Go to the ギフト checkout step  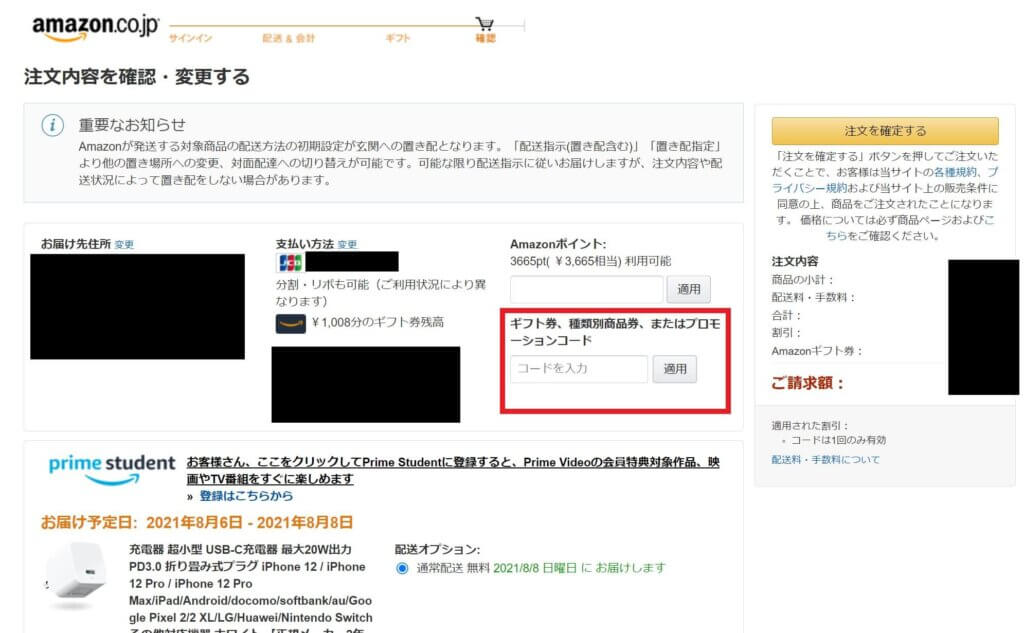pos(398,38)
